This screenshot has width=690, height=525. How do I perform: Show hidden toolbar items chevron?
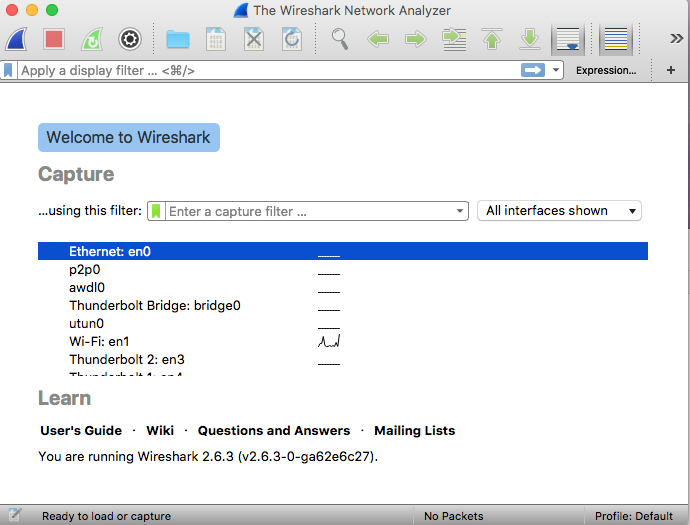676,39
